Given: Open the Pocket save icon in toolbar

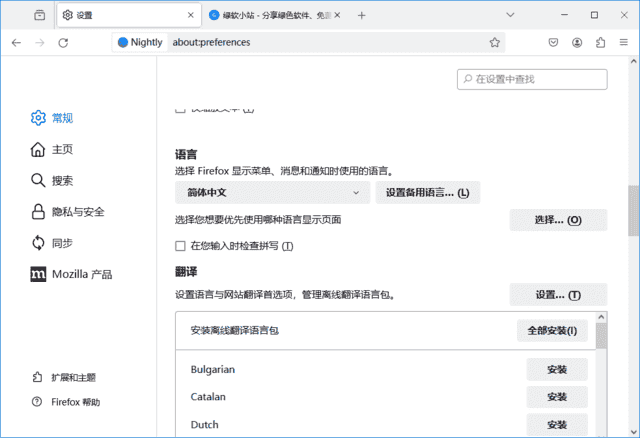Looking at the screenshot, I should pos(553,43).
